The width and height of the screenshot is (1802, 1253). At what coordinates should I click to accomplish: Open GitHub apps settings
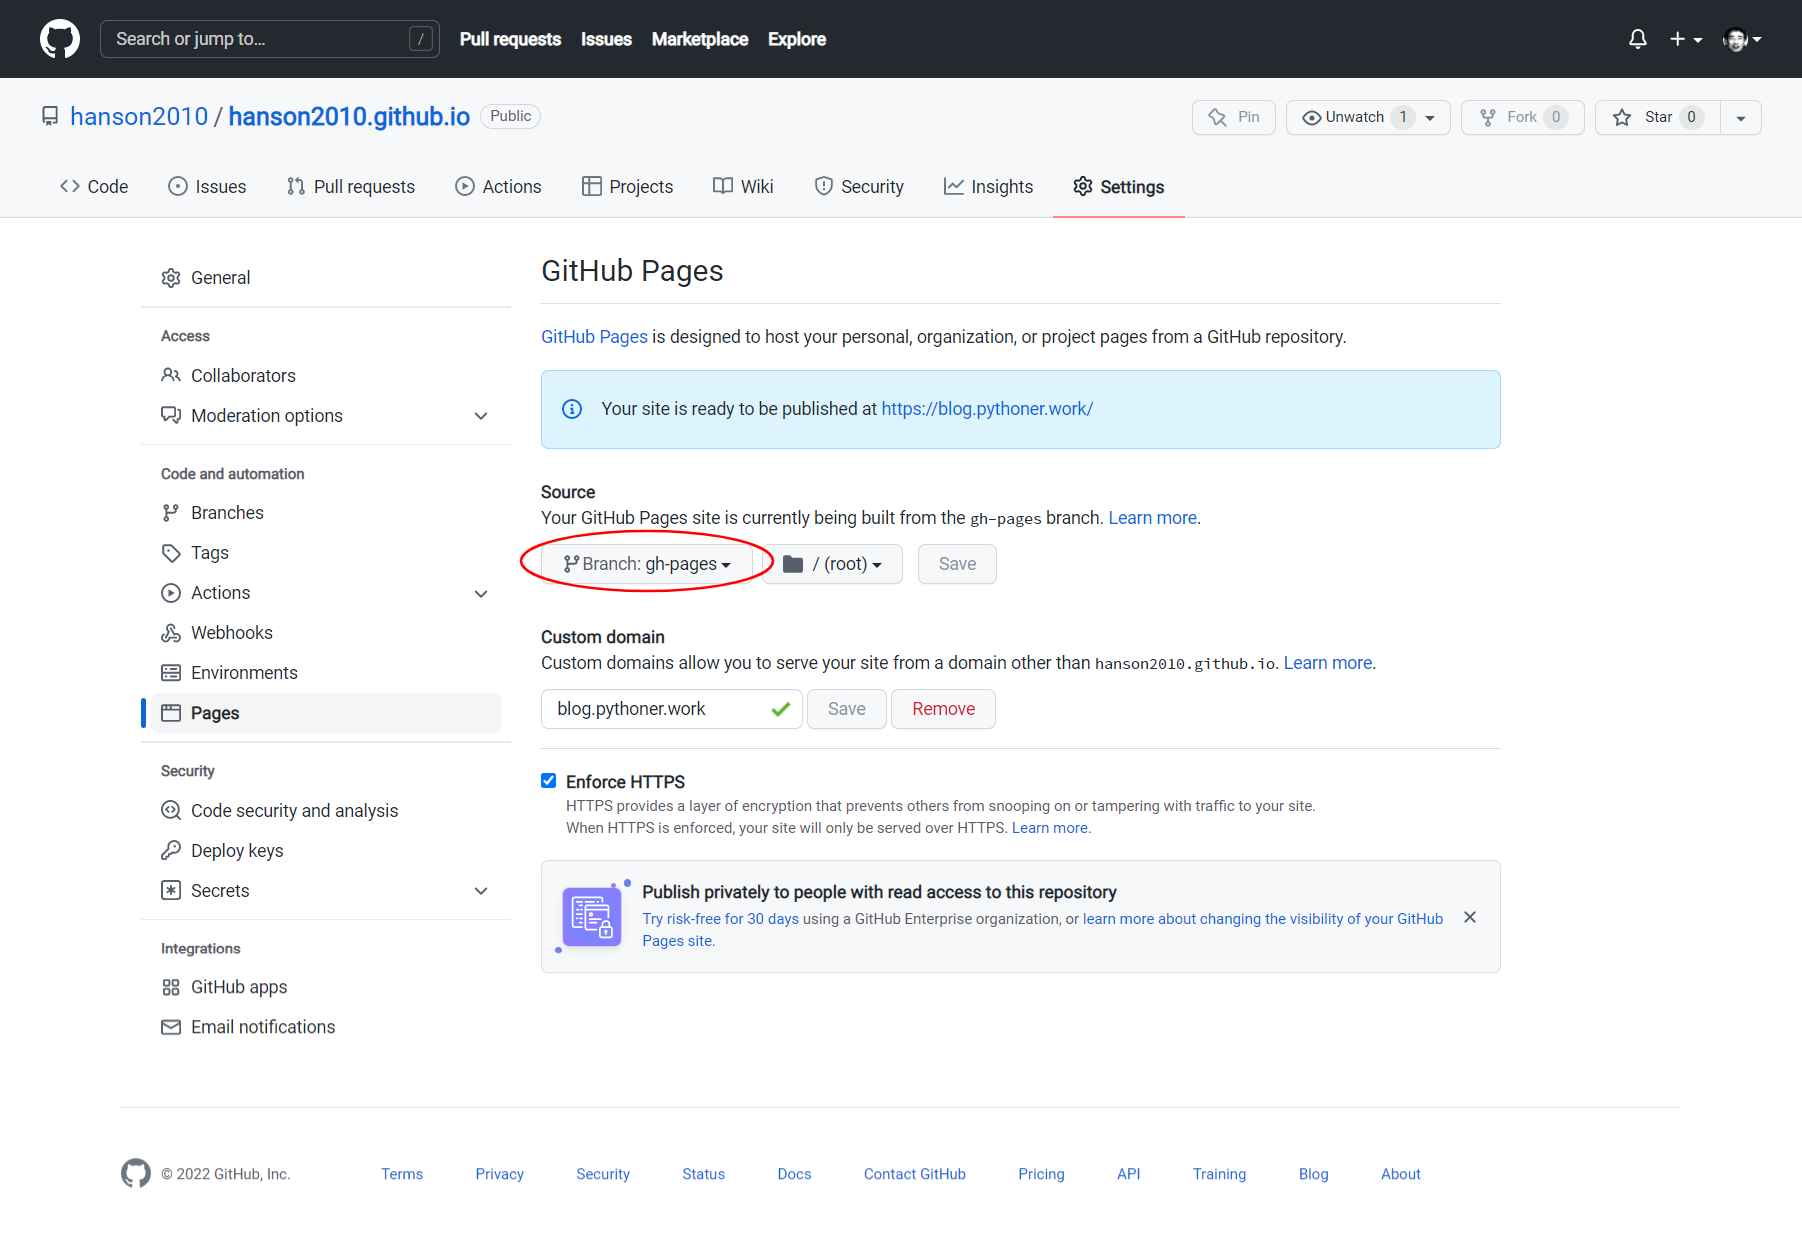pyautogui.click(x=326, y=987)
